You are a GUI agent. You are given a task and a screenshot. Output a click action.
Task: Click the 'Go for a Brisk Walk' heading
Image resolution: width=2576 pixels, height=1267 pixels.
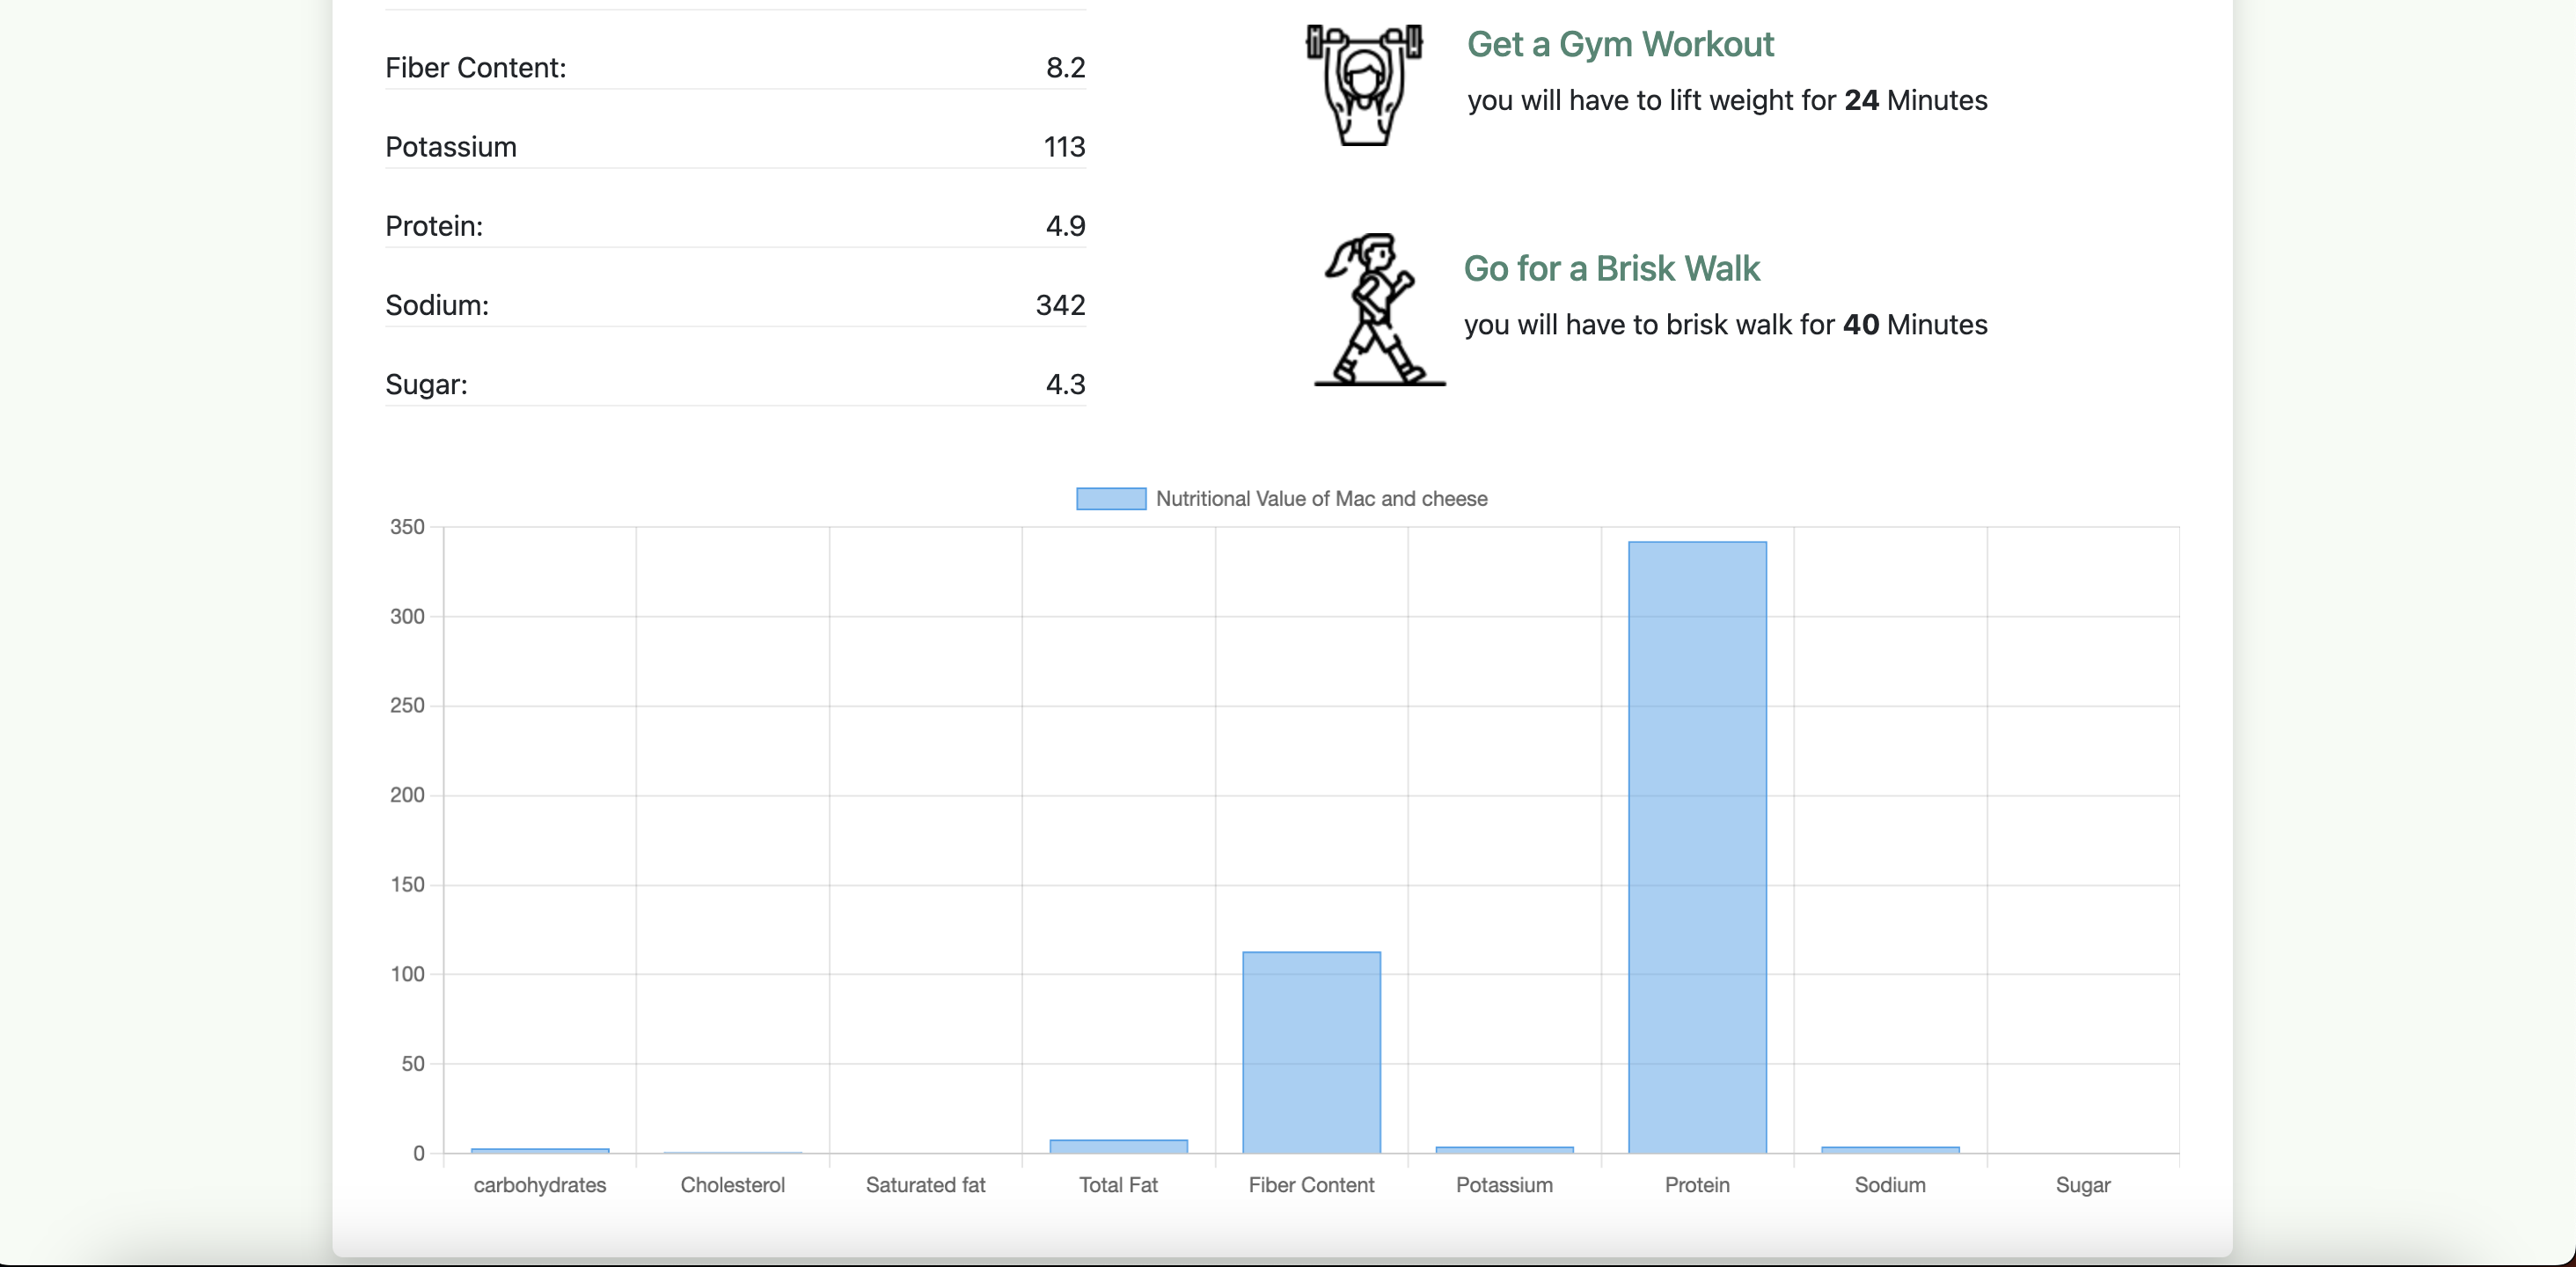click(1611, 268)
